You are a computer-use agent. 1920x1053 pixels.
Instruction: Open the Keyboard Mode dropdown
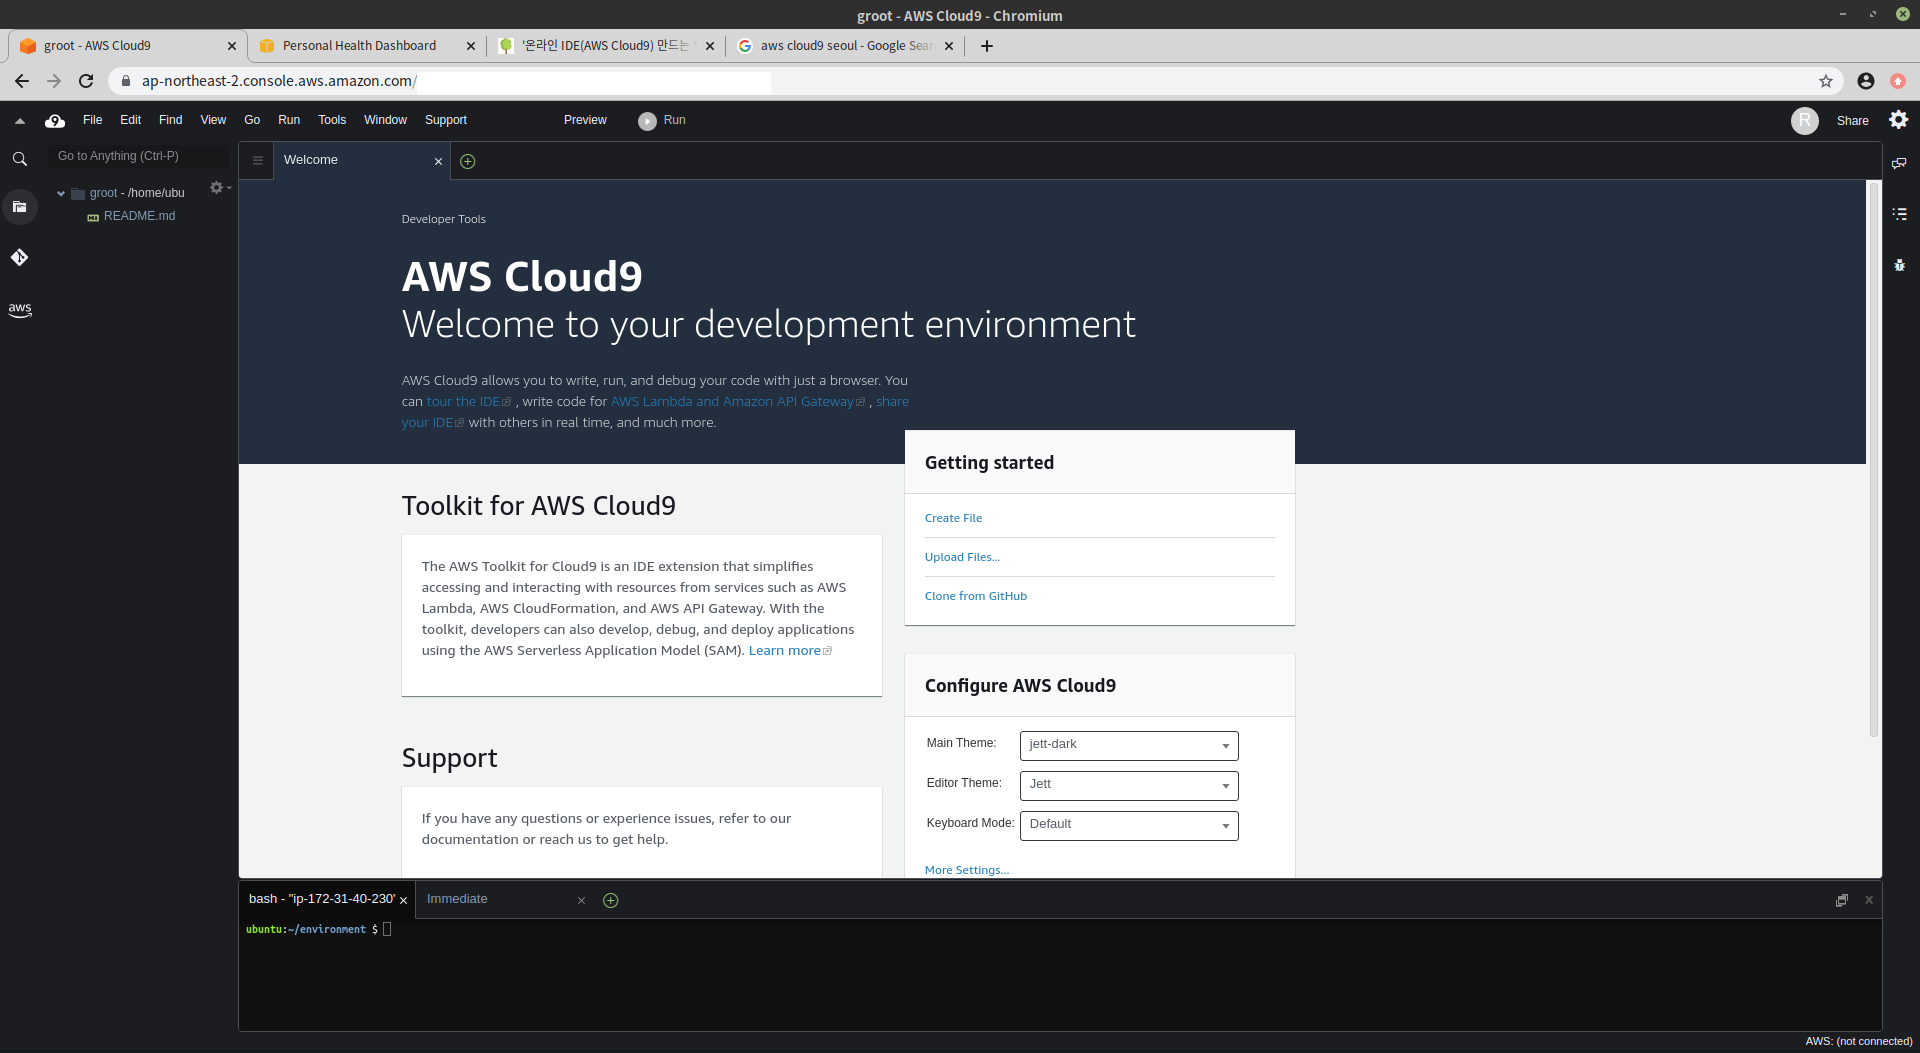pos(1129,825)
